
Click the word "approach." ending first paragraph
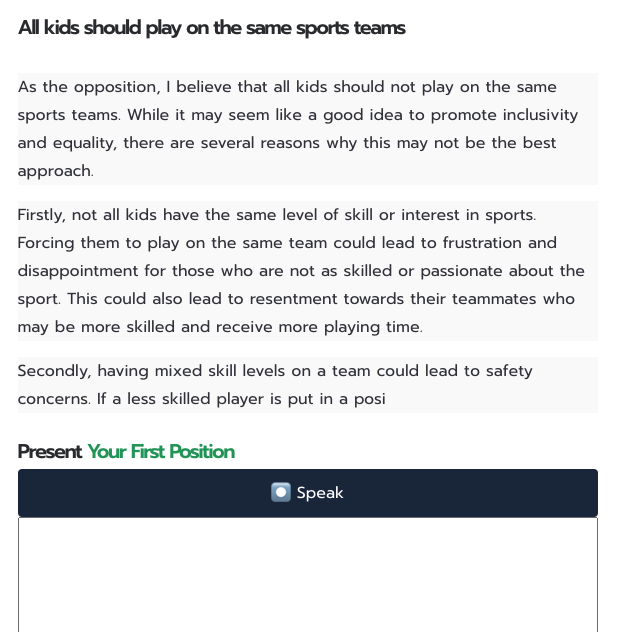click(x=56, y=171)
